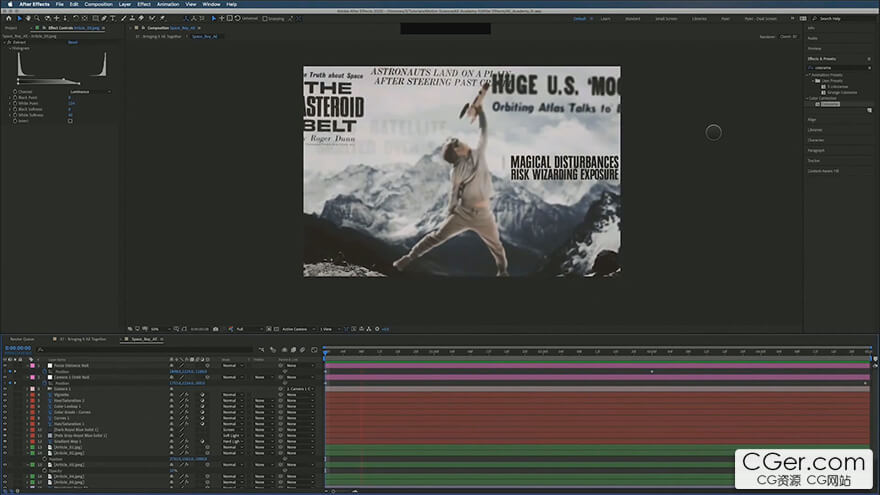
Task: Switch to the Standard workspace
Action: (x=632, y=19)
